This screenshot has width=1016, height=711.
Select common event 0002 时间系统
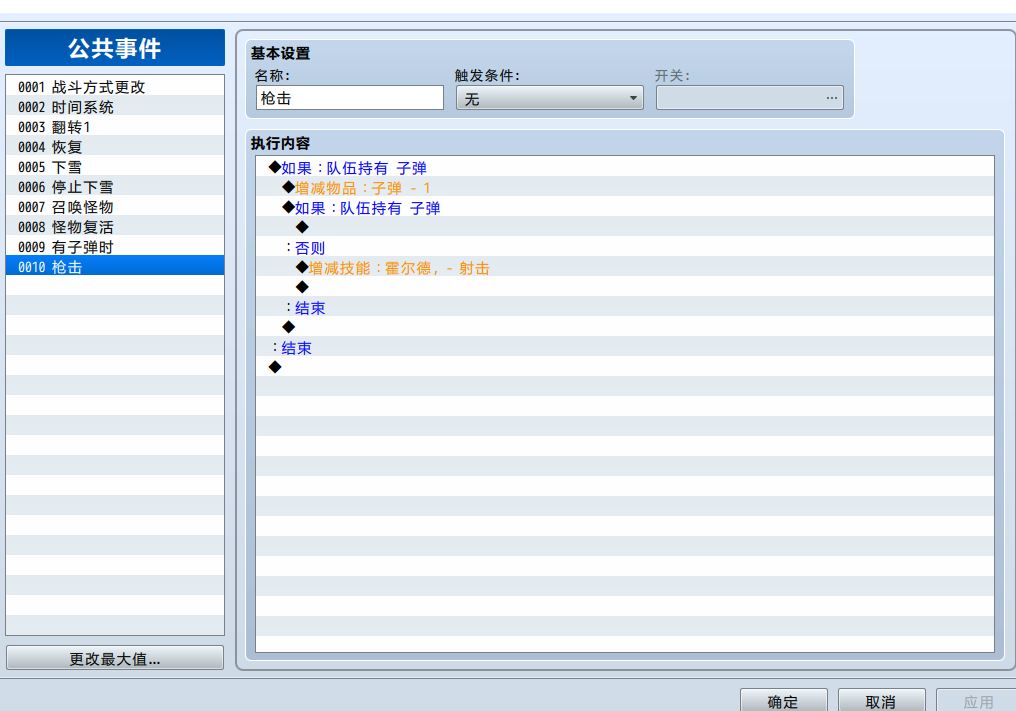point(115,106)
